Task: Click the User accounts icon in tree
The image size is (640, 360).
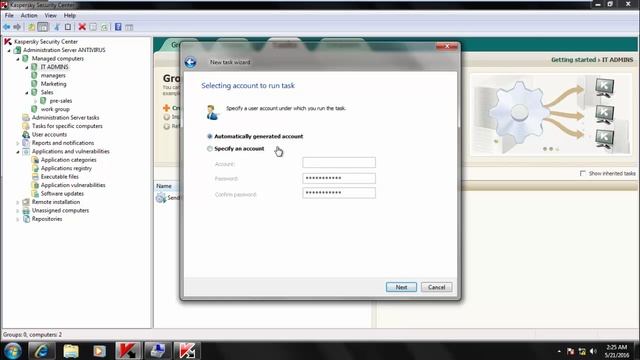Action: pyautogui.click(x=26, y=135)
